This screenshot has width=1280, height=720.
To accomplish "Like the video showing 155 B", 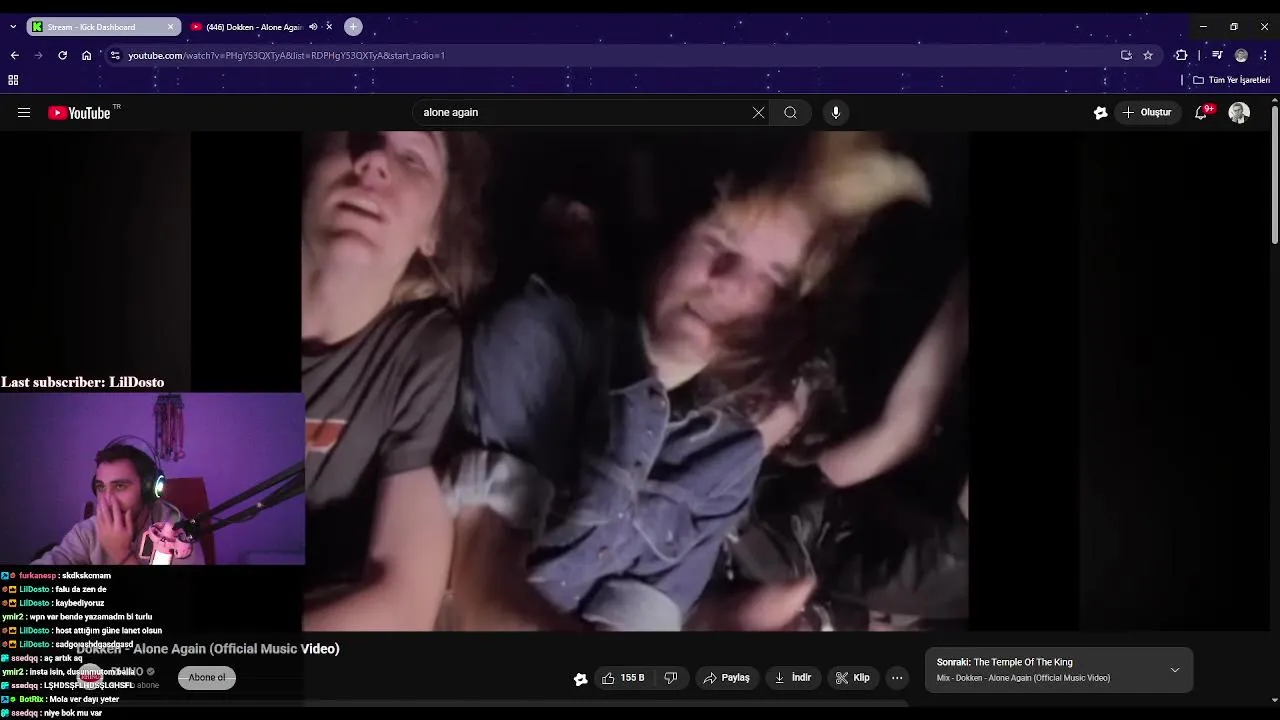I will tap(622, 678).
